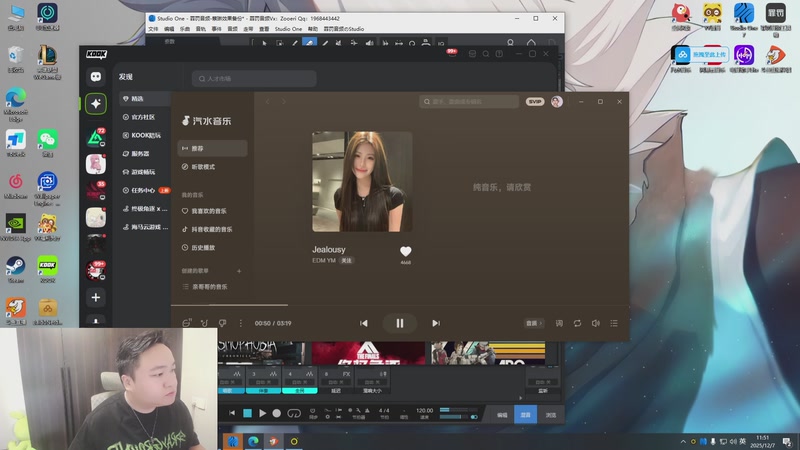Open the play queue list icon
Screen dimensions: 800x450
click(614, 323)
